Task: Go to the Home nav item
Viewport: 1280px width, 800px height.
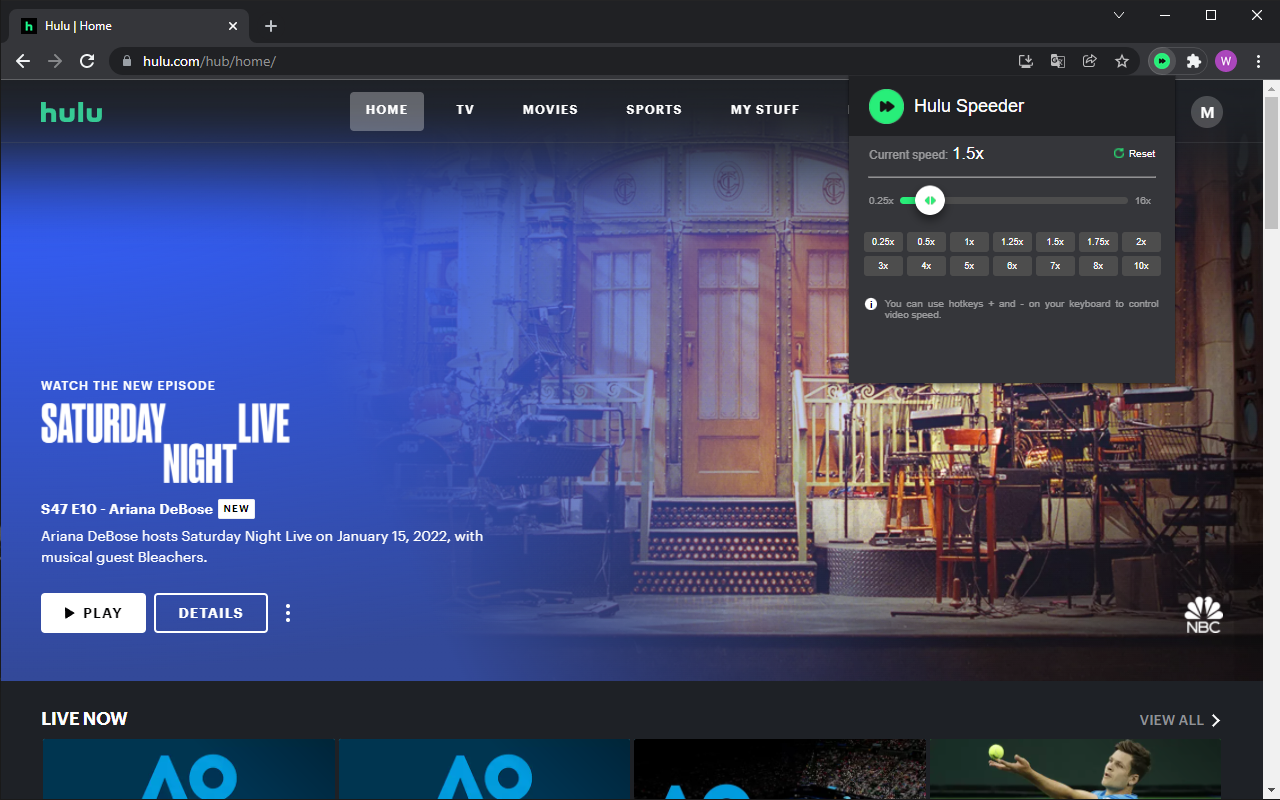Action: pos(387,111)
